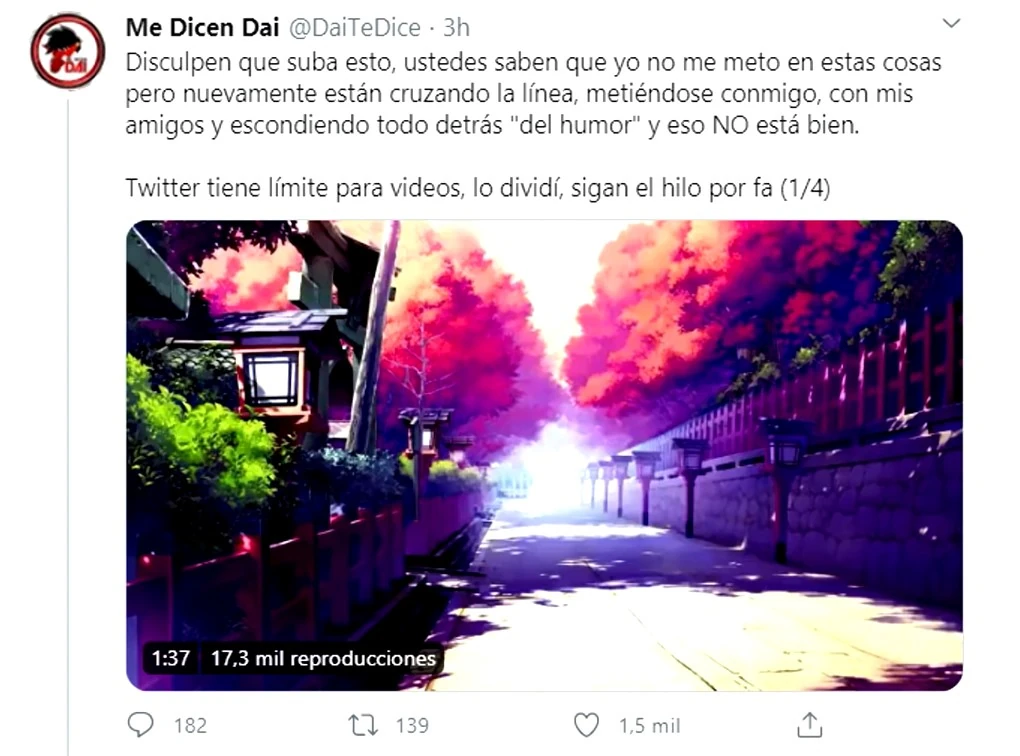
Task: Open the Me Dicen Dai display name
Action: tap(202, 27)
